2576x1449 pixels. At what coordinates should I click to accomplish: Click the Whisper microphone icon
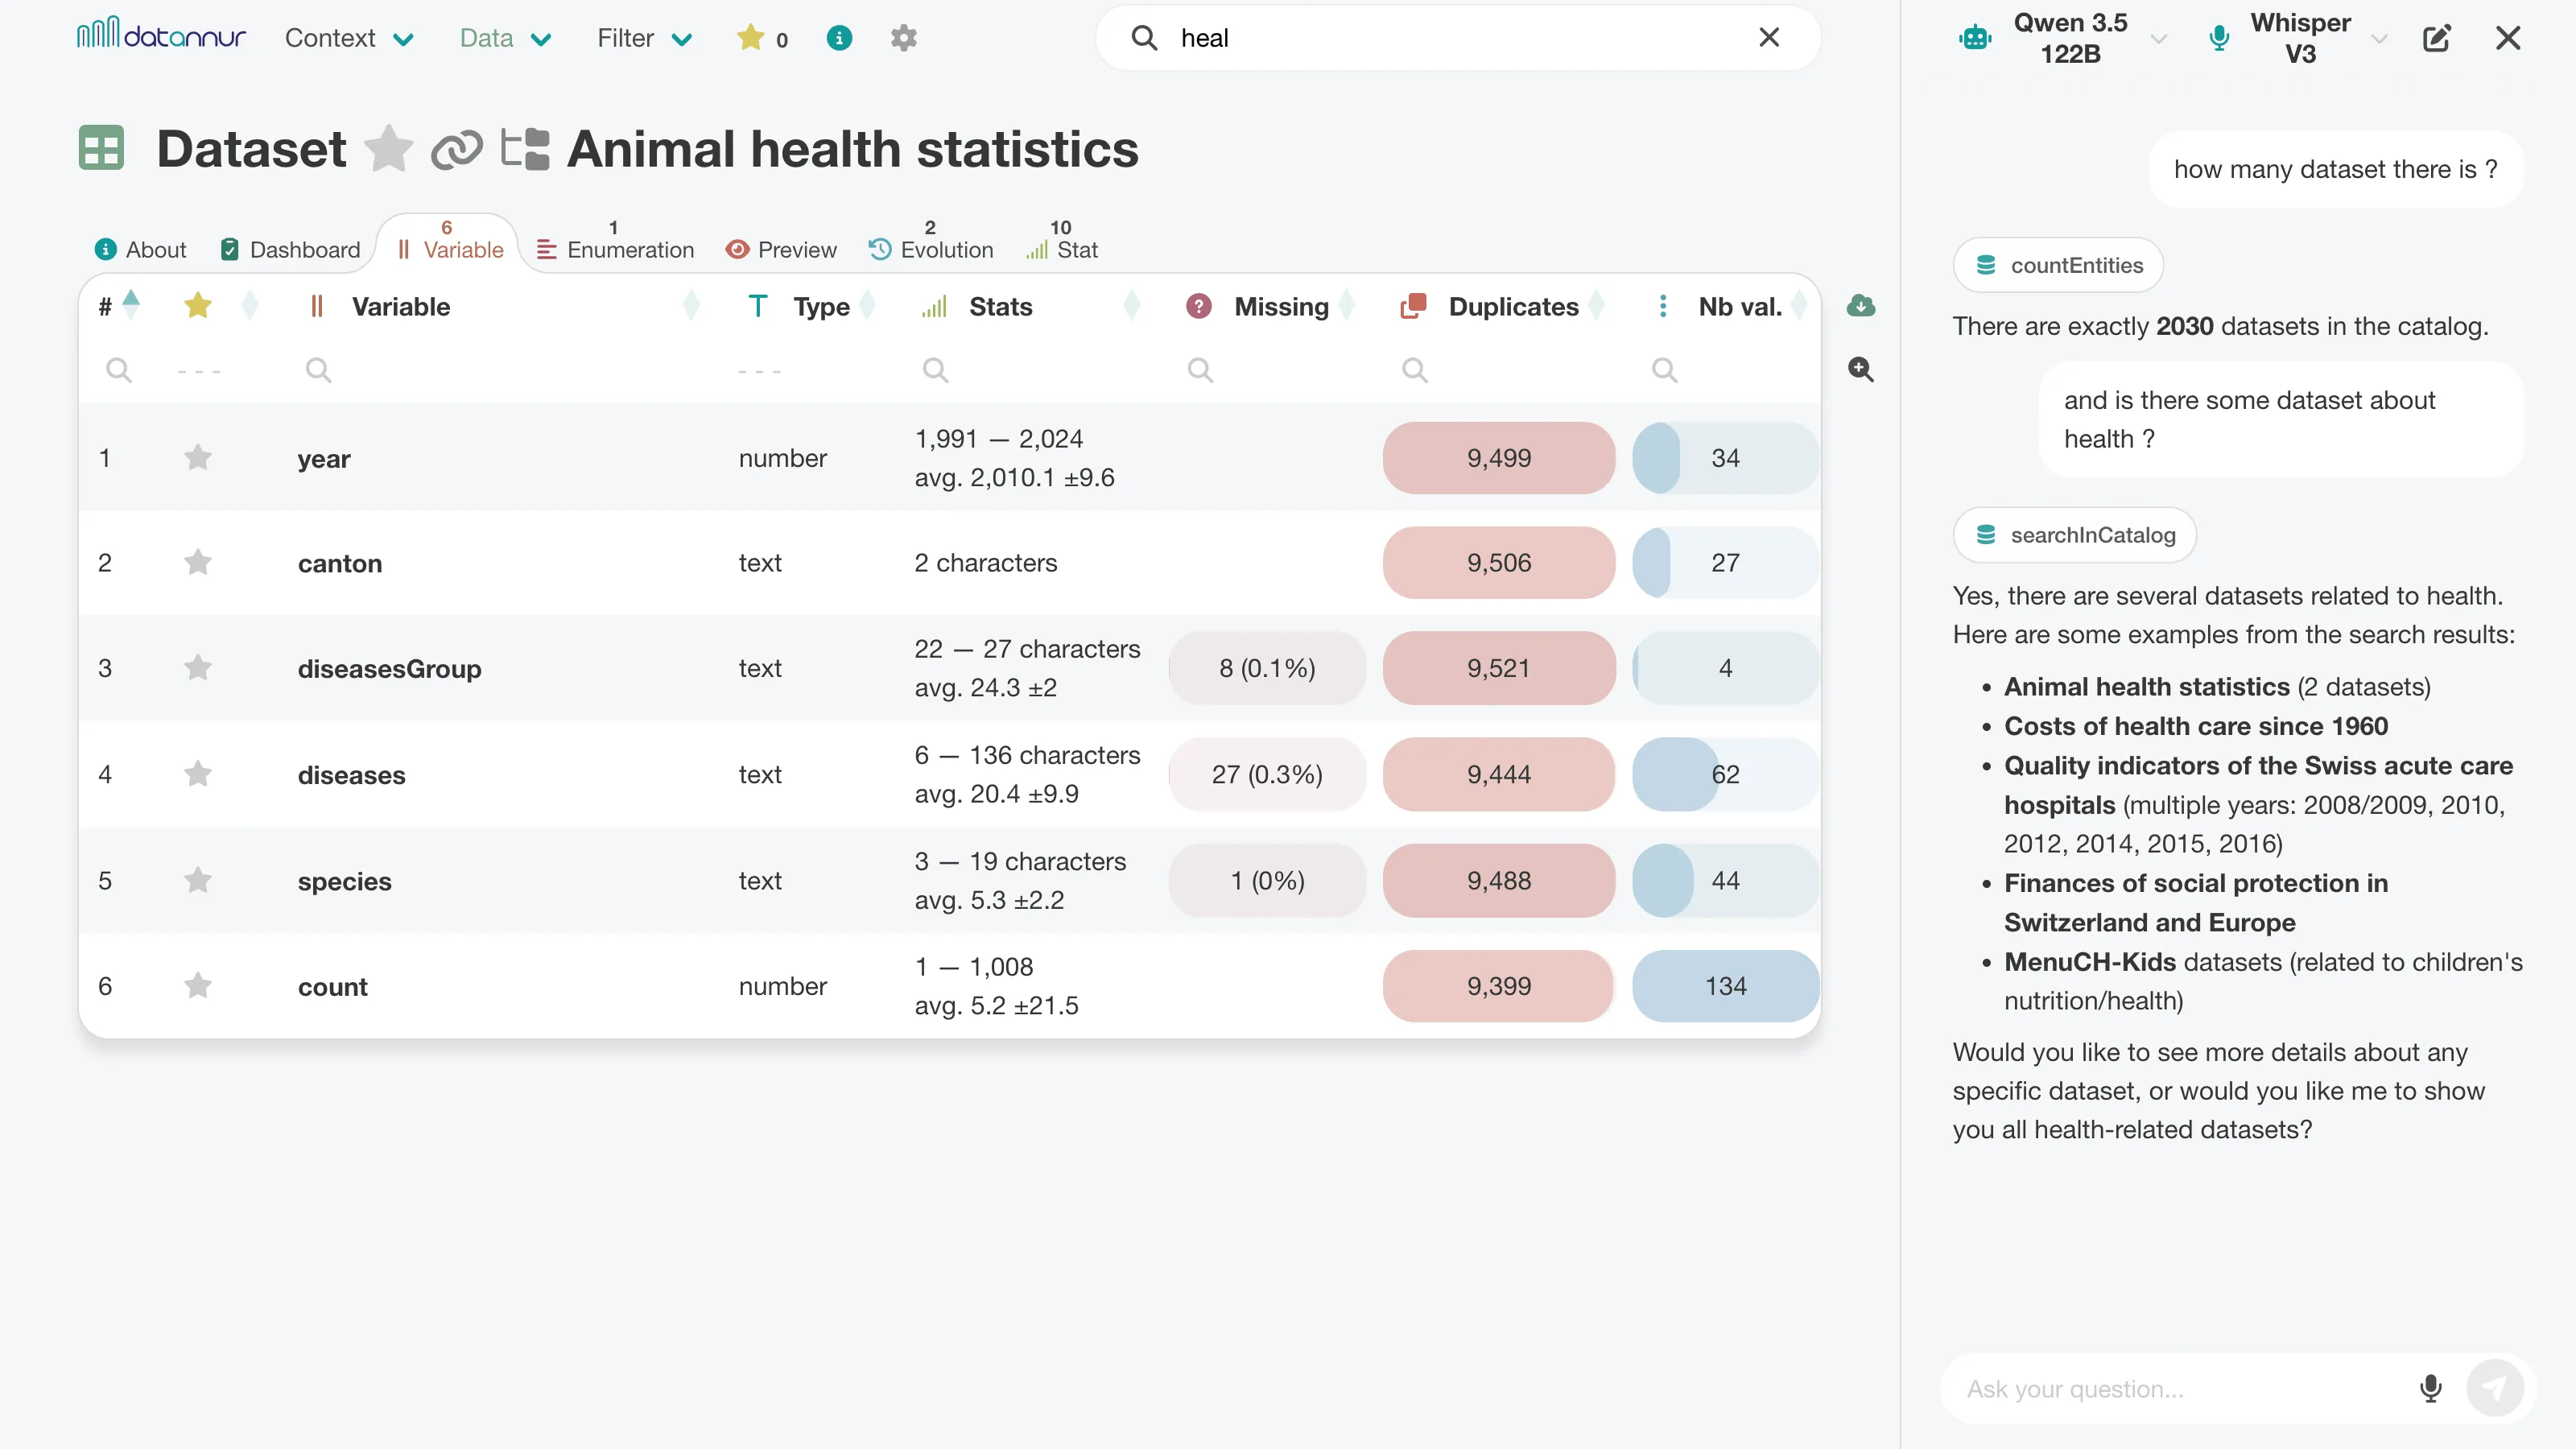(2218, 38)
